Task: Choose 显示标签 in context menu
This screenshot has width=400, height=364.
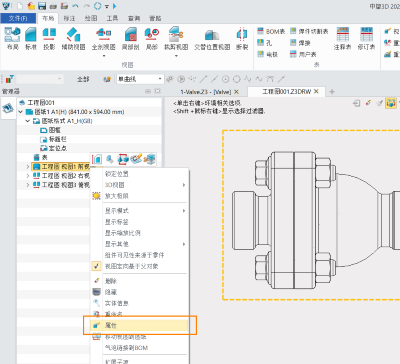Action: click(x=139, y=222)
